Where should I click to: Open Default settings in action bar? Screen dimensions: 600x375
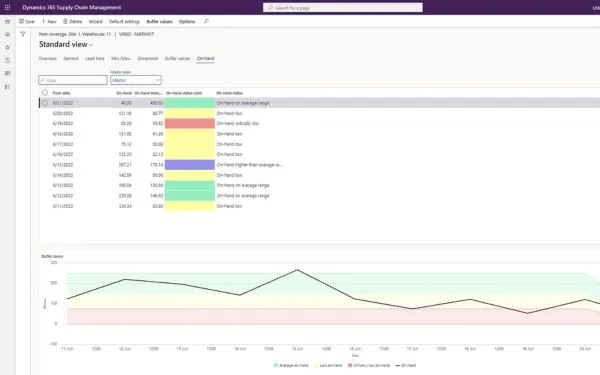[124, 21]
